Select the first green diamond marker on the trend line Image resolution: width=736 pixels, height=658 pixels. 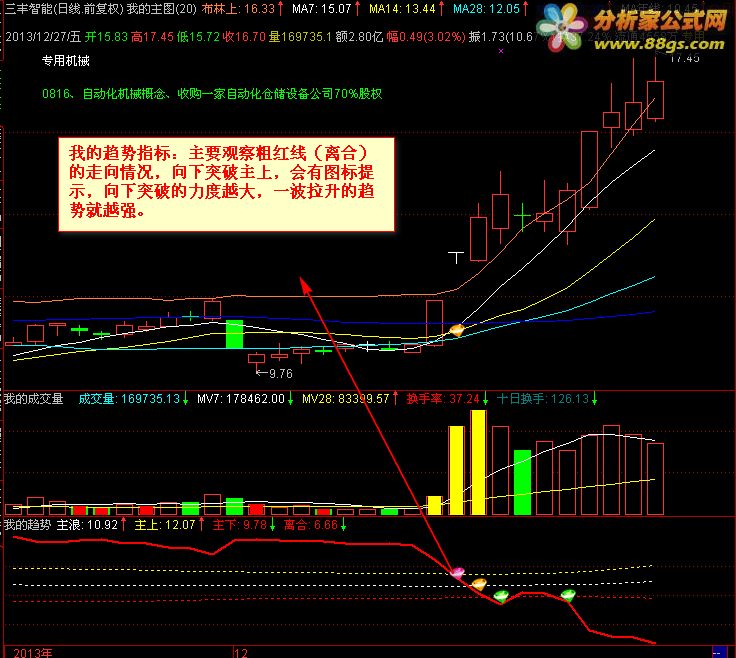[501, 596]
